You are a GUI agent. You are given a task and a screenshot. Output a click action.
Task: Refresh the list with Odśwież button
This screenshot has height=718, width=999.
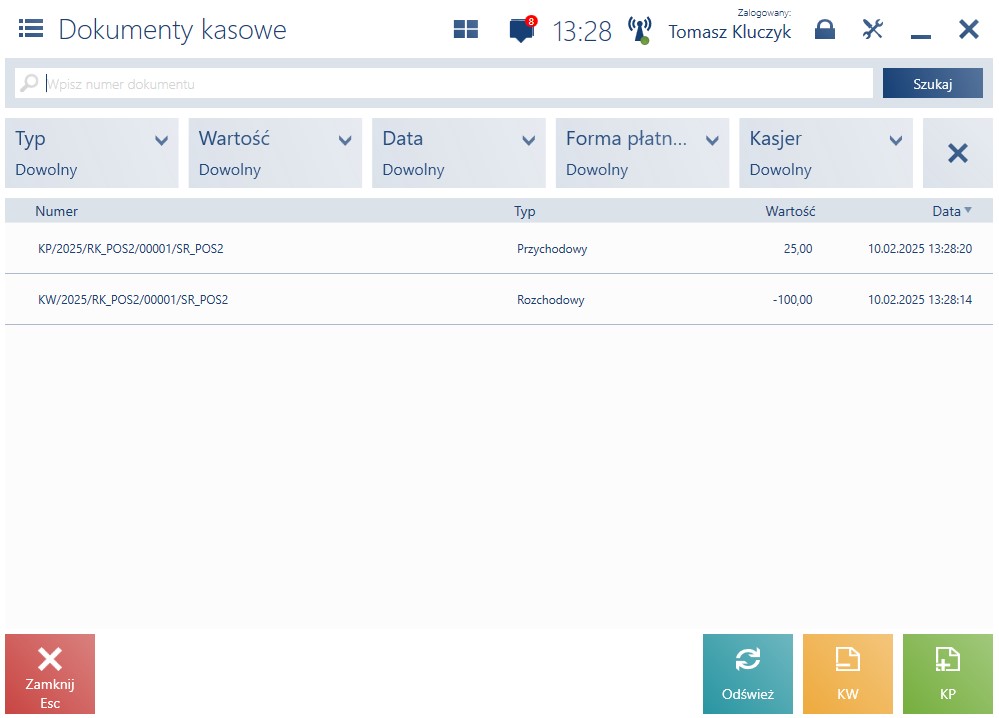coord(747,674)
